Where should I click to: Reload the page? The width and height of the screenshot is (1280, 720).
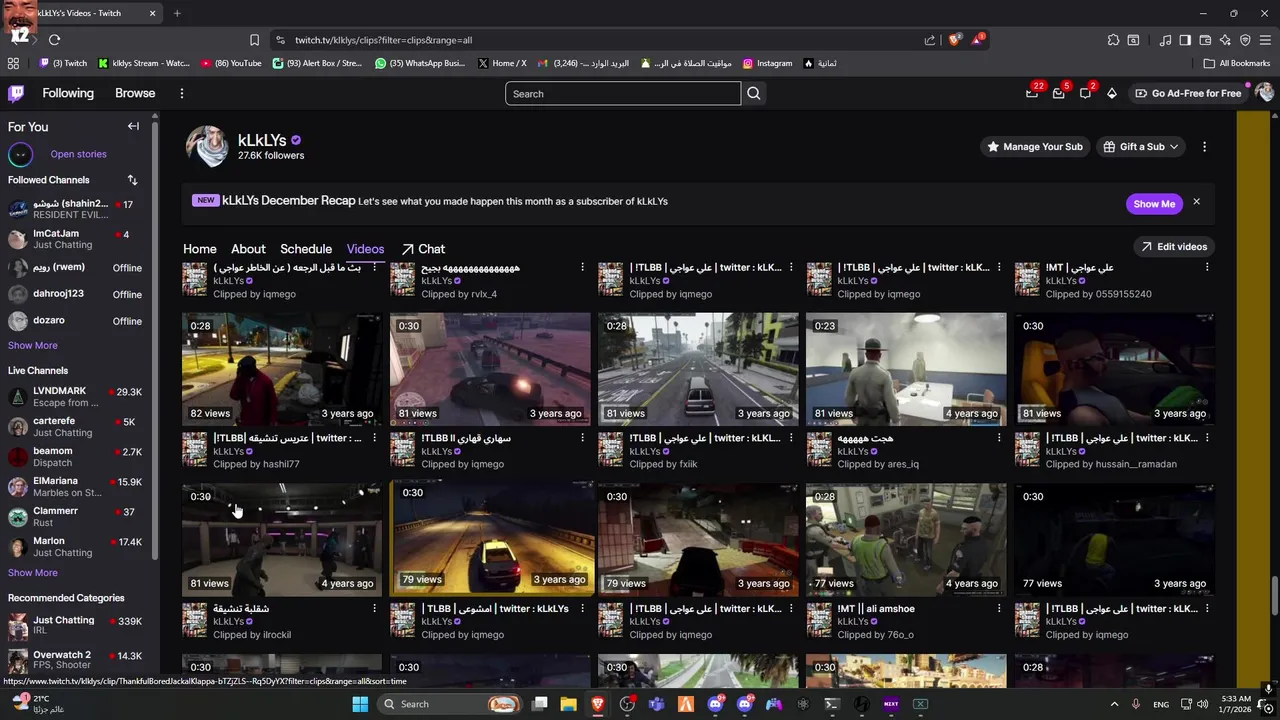point(54,40)
